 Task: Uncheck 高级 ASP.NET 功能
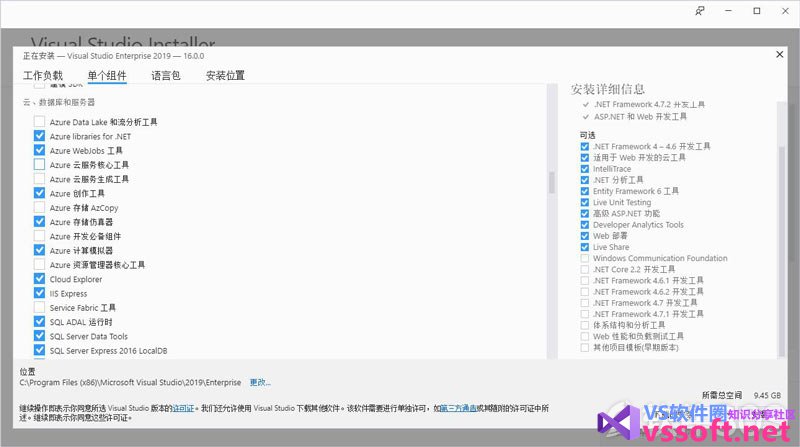click(x=585, y=213)
